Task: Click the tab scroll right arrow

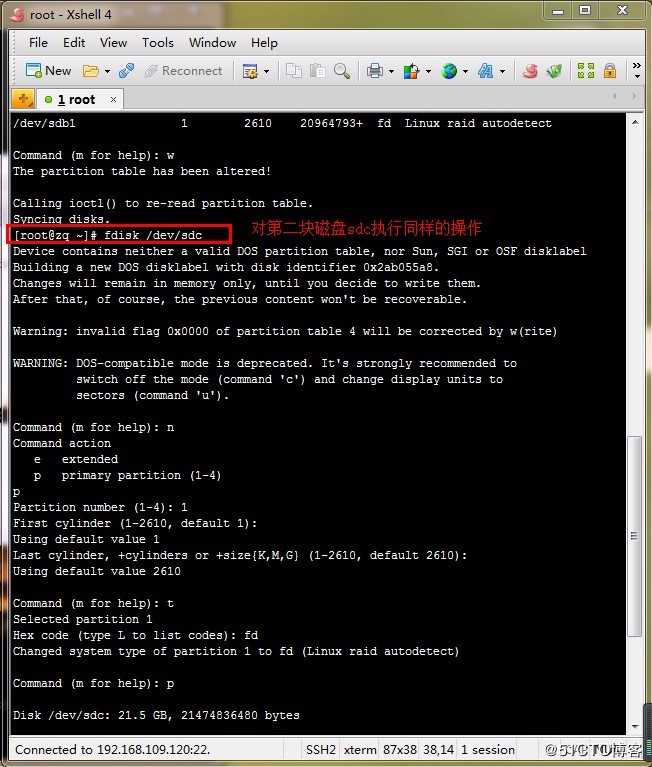Action: tap(634, 96)
